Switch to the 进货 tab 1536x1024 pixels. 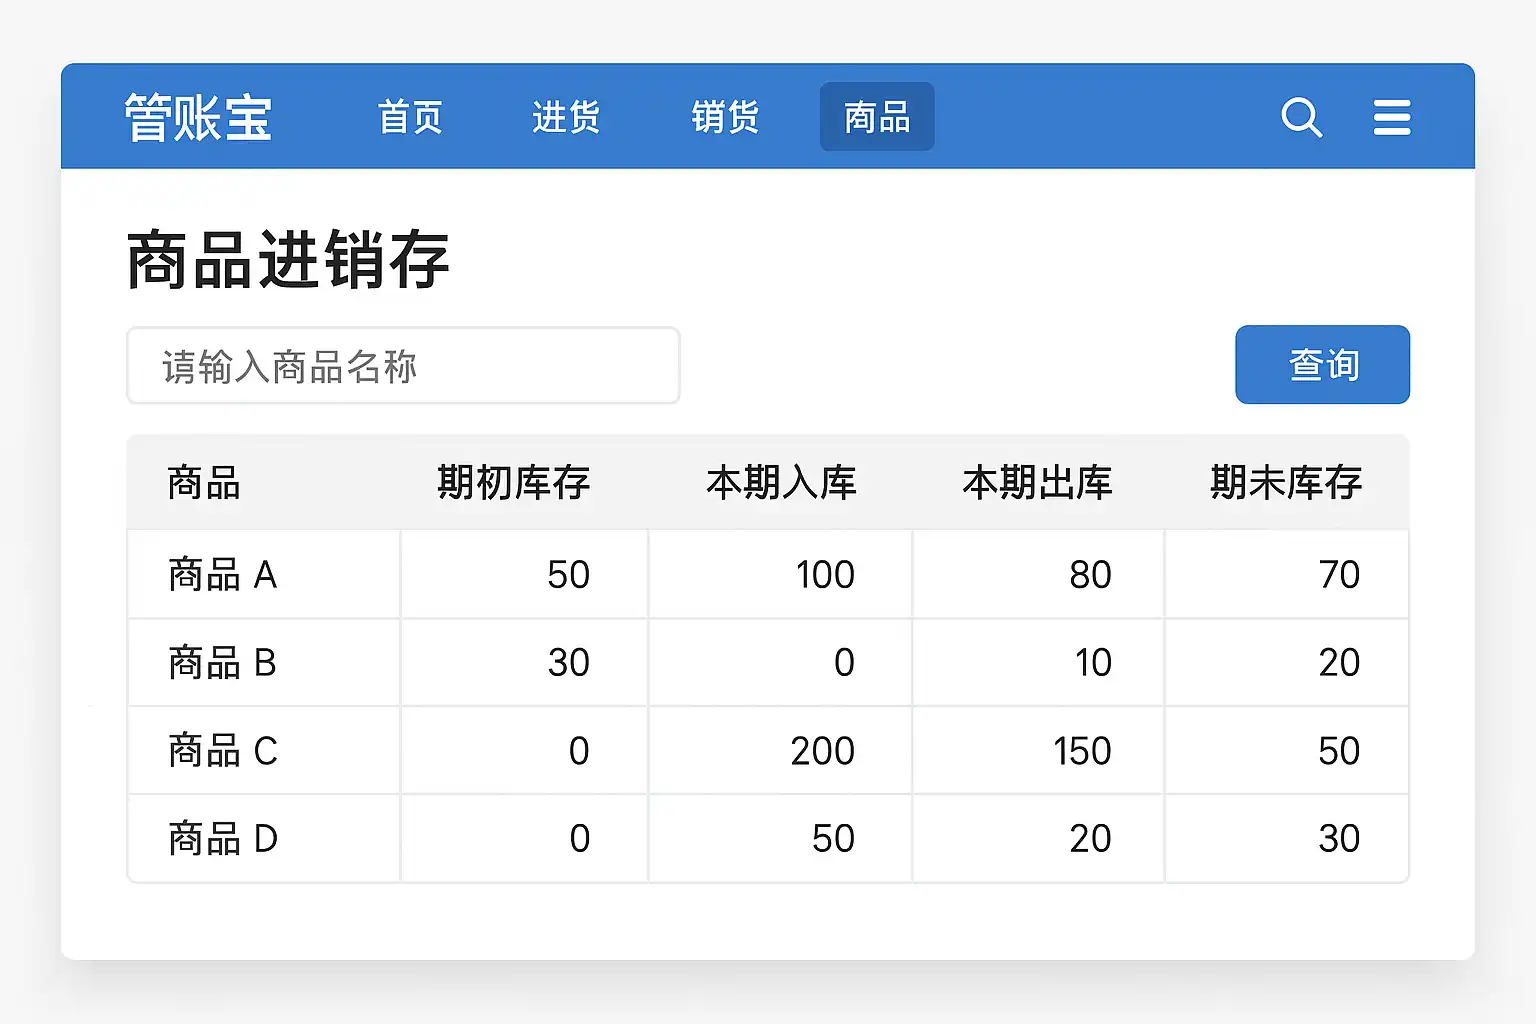(x=566, y=118)
